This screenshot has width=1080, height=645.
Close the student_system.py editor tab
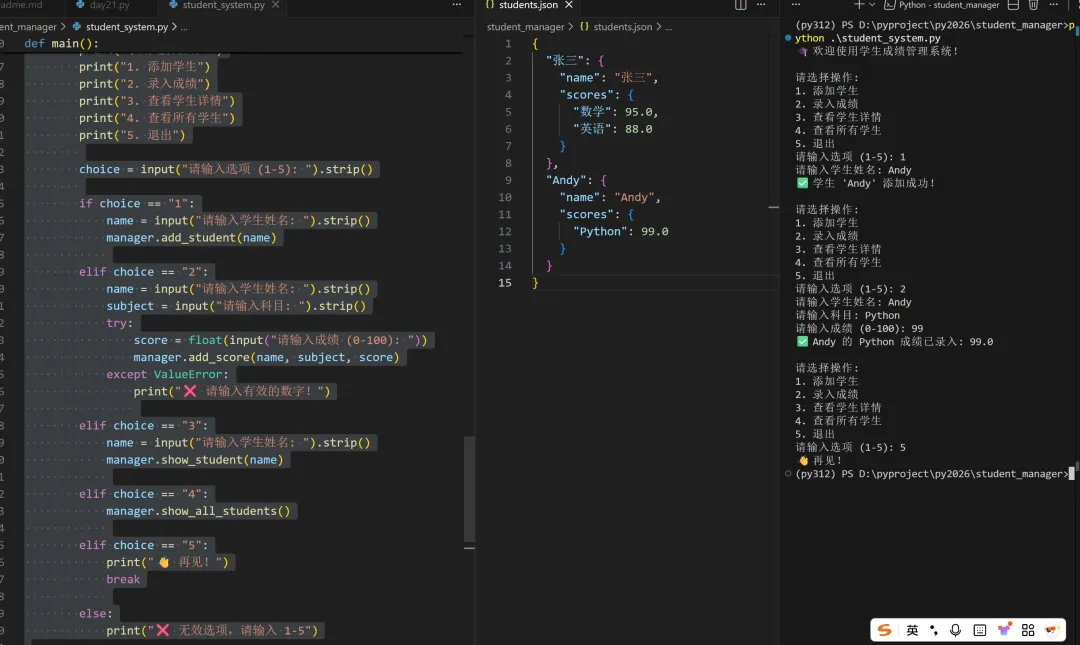[276, 5]
